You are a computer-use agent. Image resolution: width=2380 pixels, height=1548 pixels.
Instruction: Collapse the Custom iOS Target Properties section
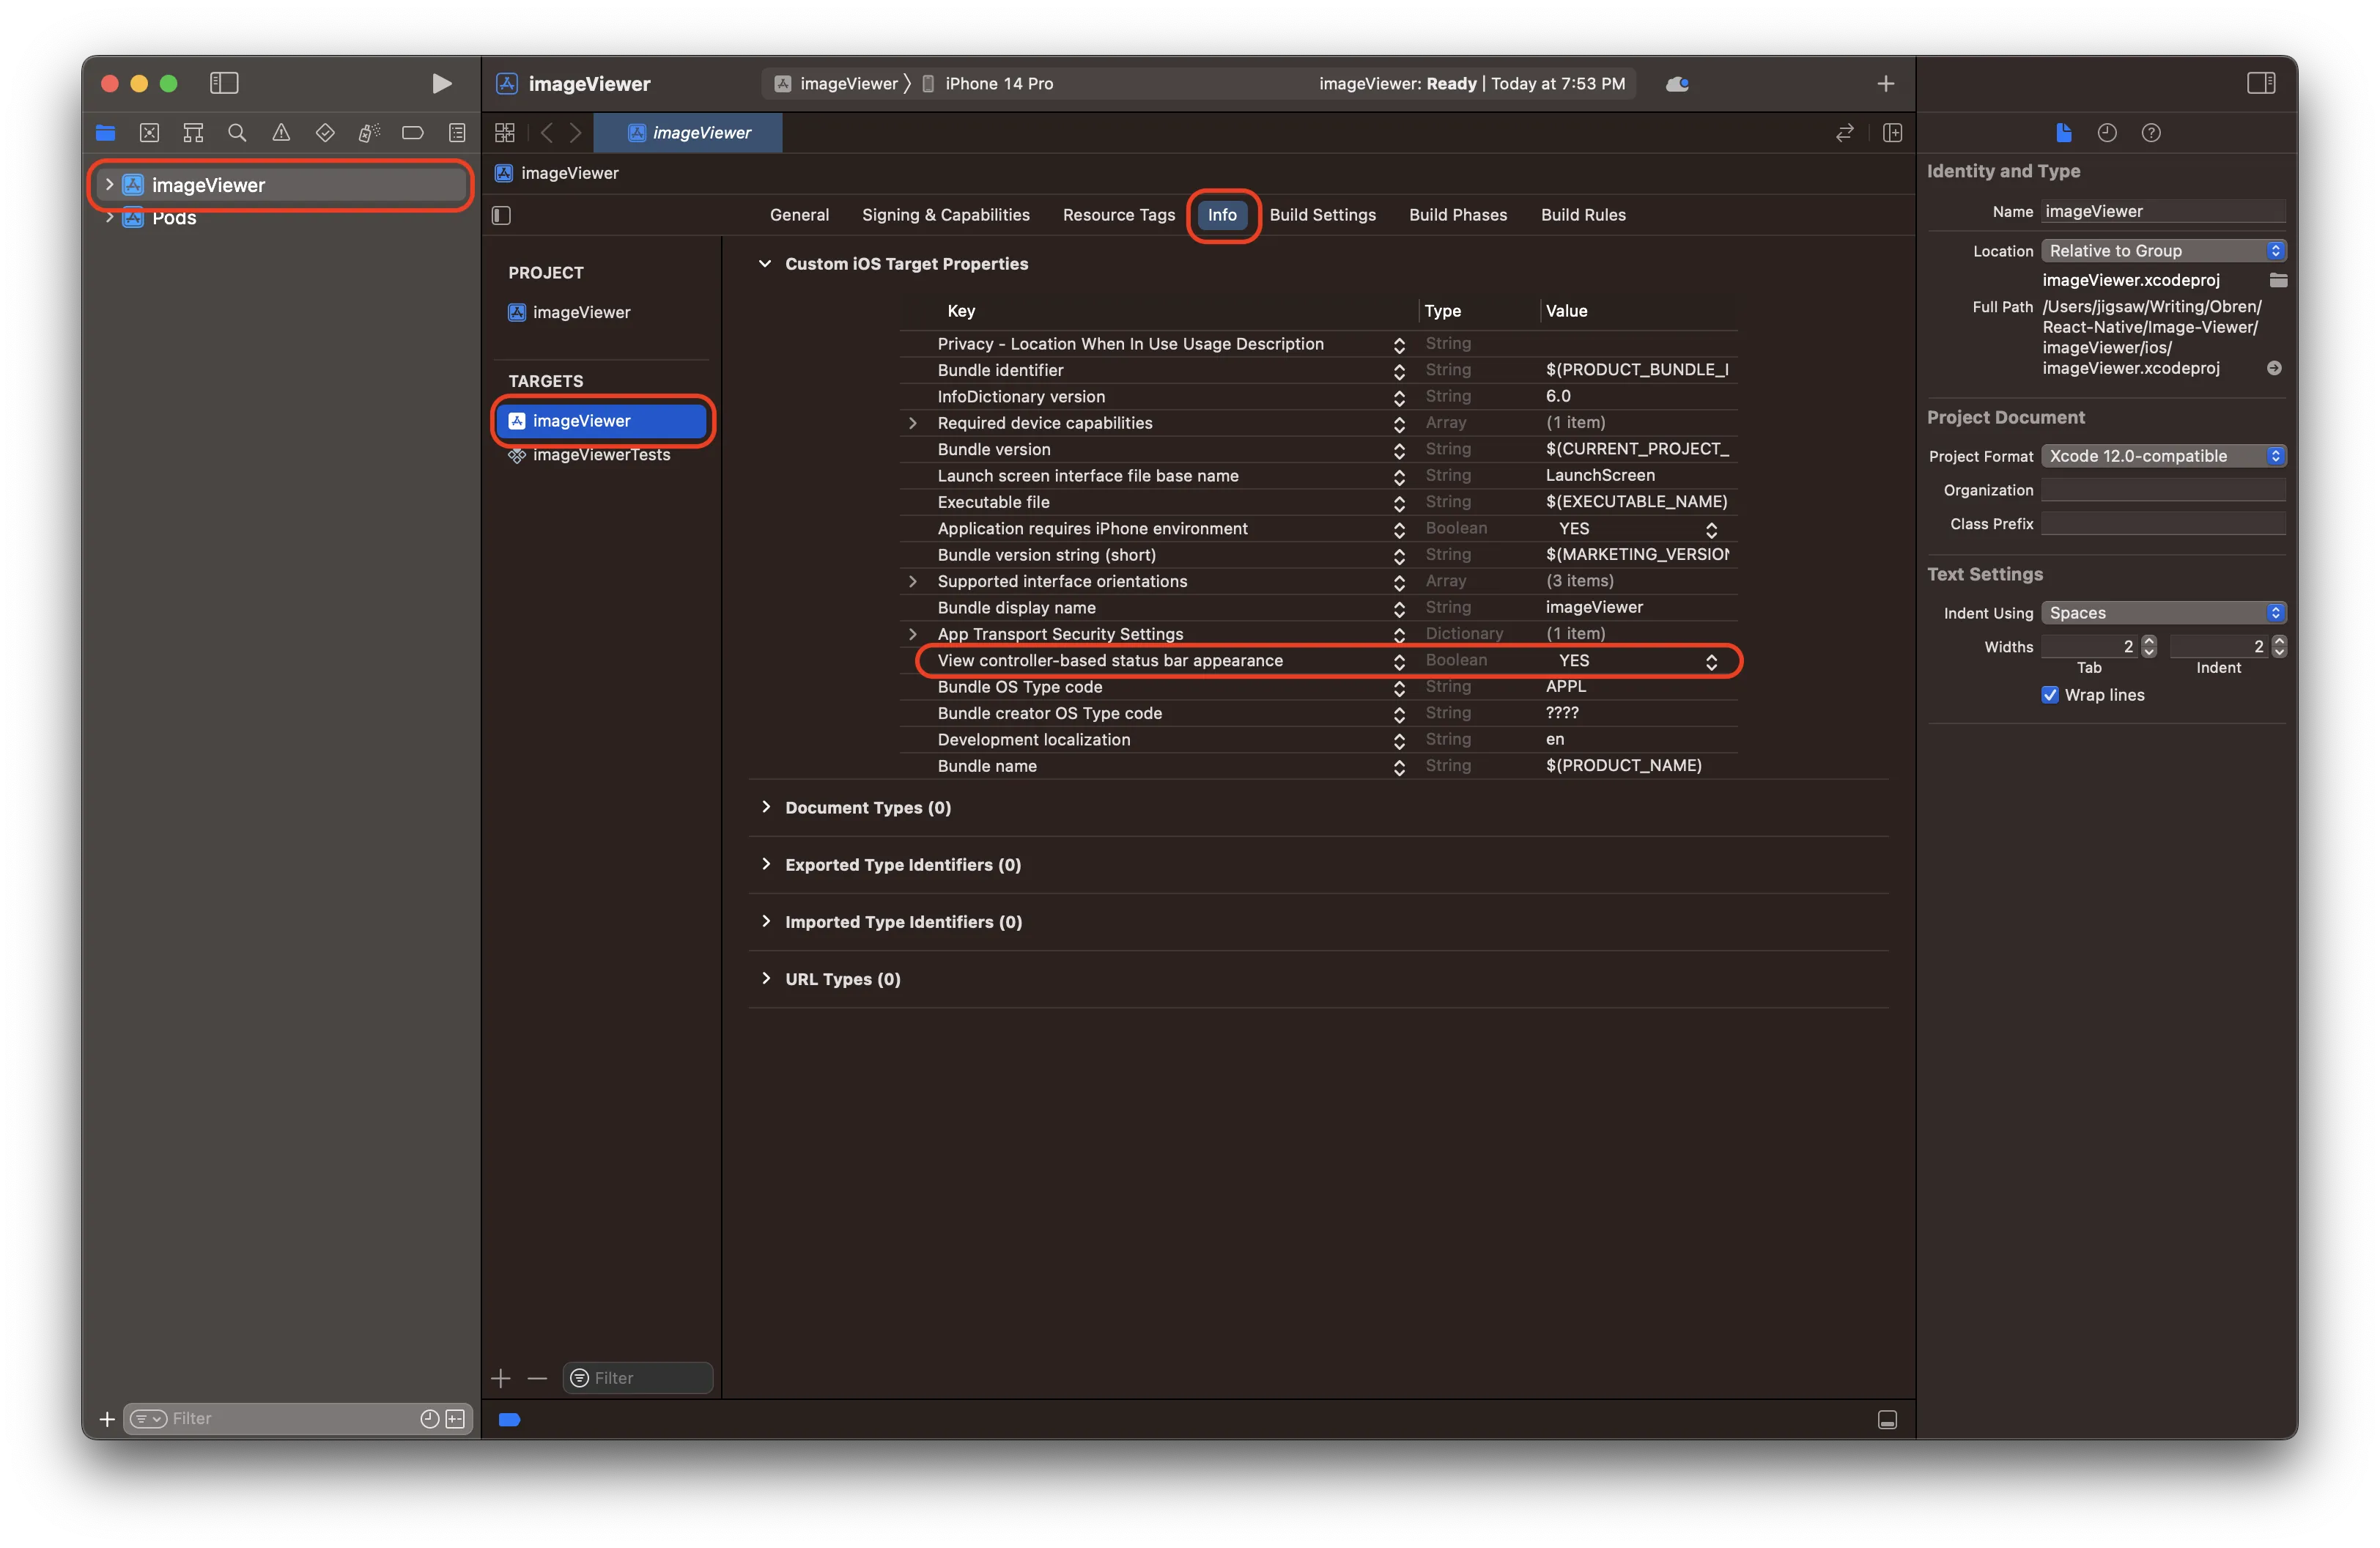coord(766,263)
